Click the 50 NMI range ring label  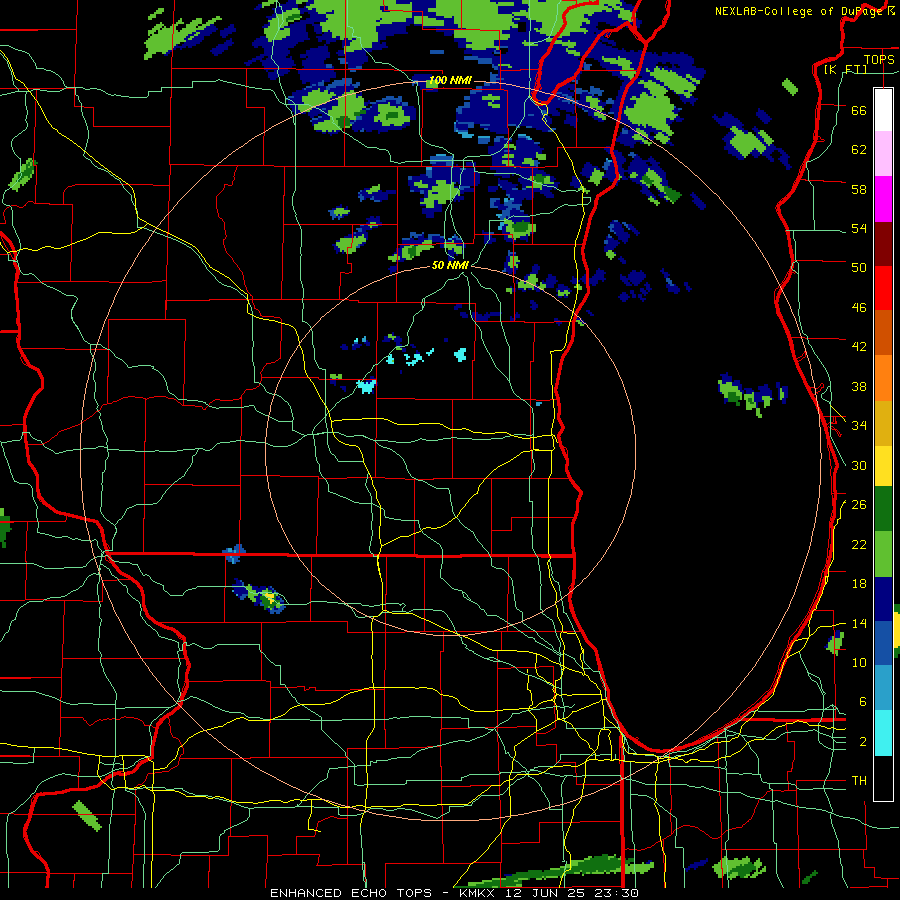[x=450, y=265]
